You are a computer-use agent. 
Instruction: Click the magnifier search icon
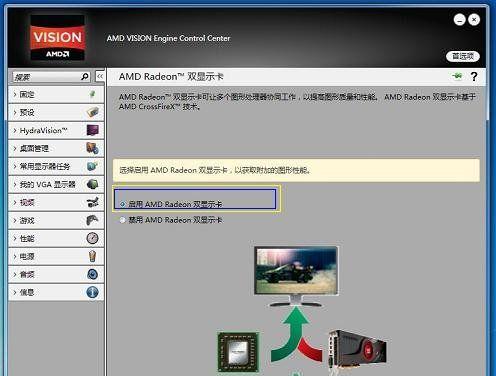[x=85, y=77]
